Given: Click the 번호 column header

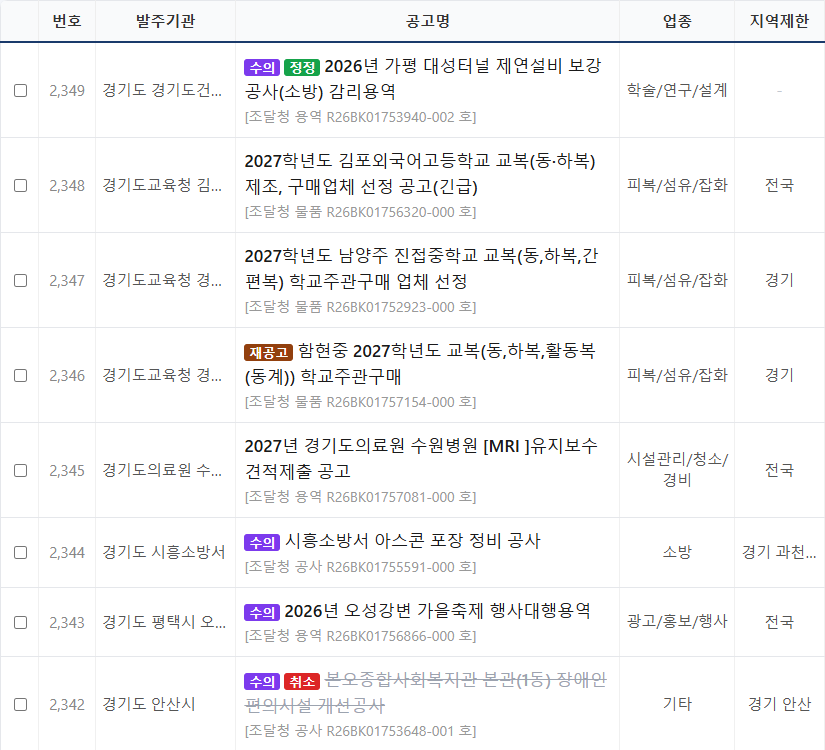Looking at the screenshot, I should pyautogui.click(x=67, y=21).
